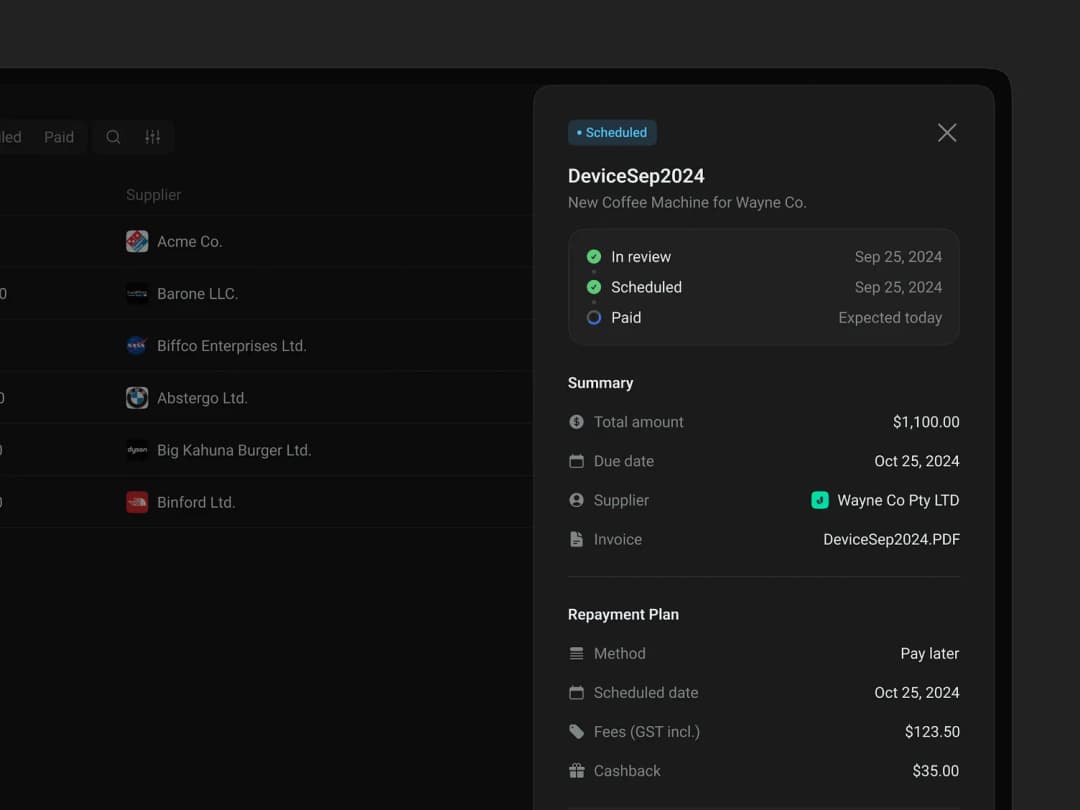Click the Scheduled status badge

612,132
